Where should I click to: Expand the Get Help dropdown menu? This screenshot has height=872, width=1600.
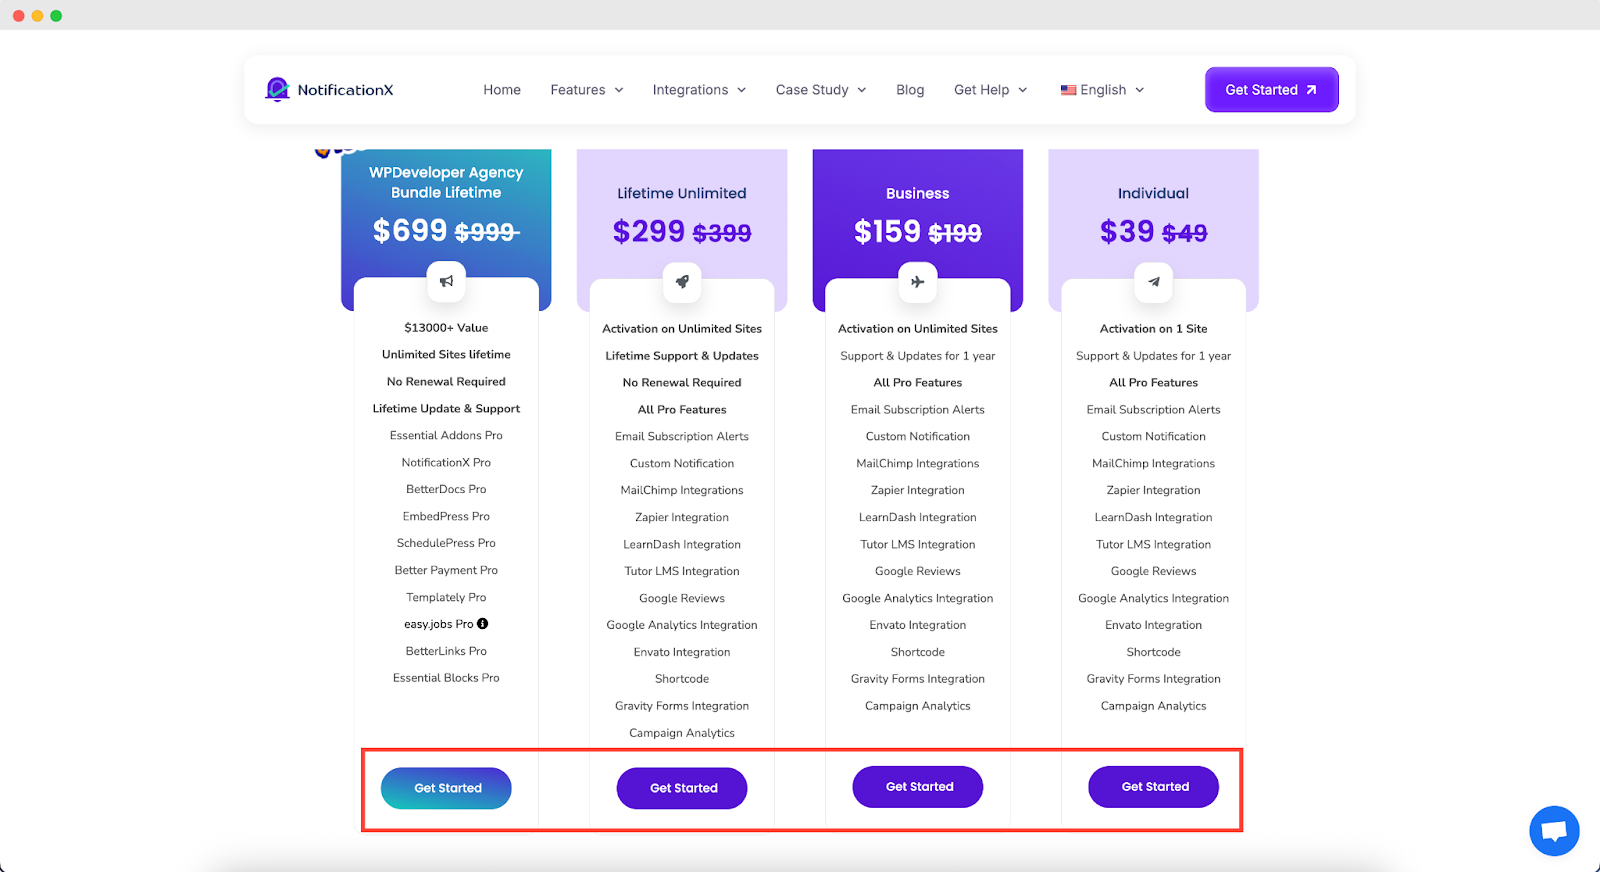(991, 90)
